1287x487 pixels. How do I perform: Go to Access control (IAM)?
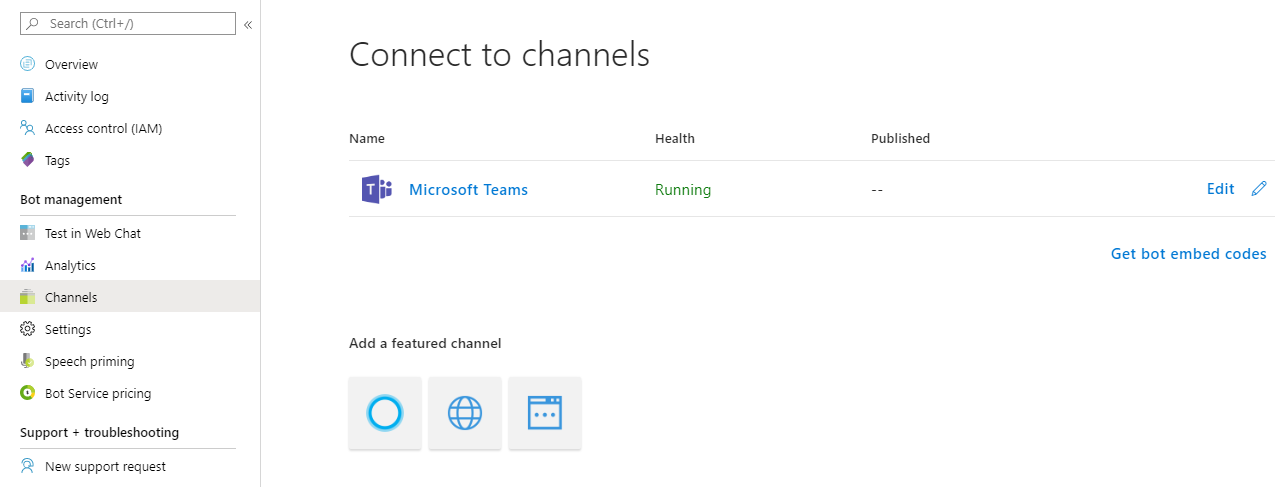pyautogui.click(x=103, y=128)
